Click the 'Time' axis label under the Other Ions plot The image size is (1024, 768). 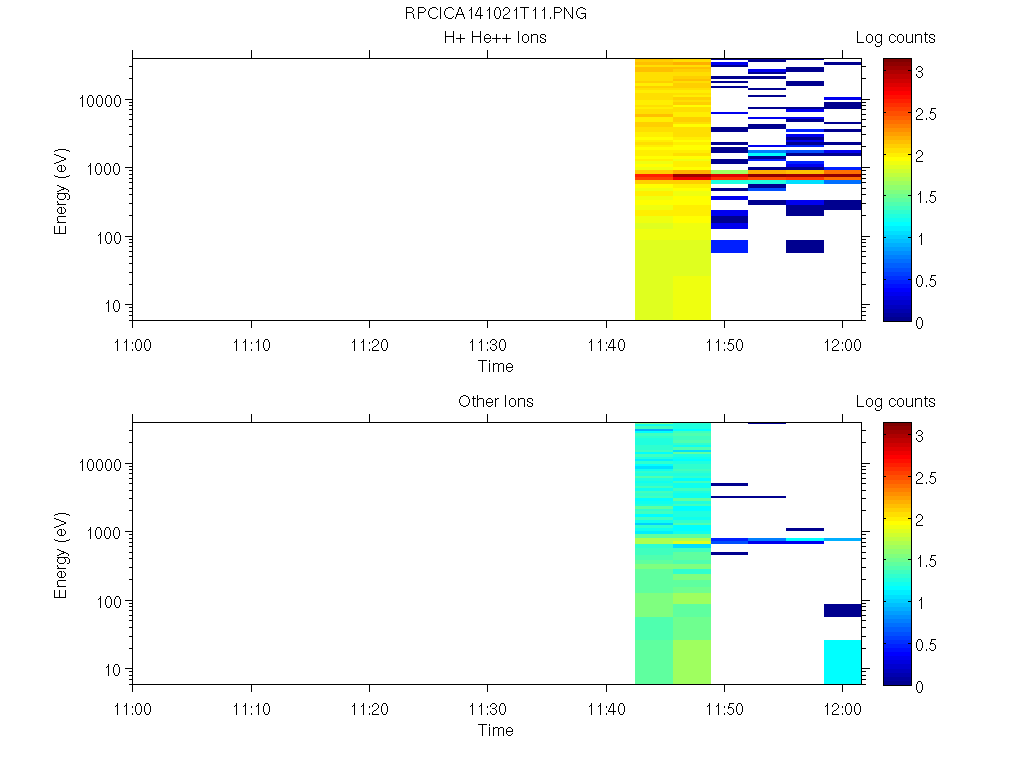(x=496, y=730)
